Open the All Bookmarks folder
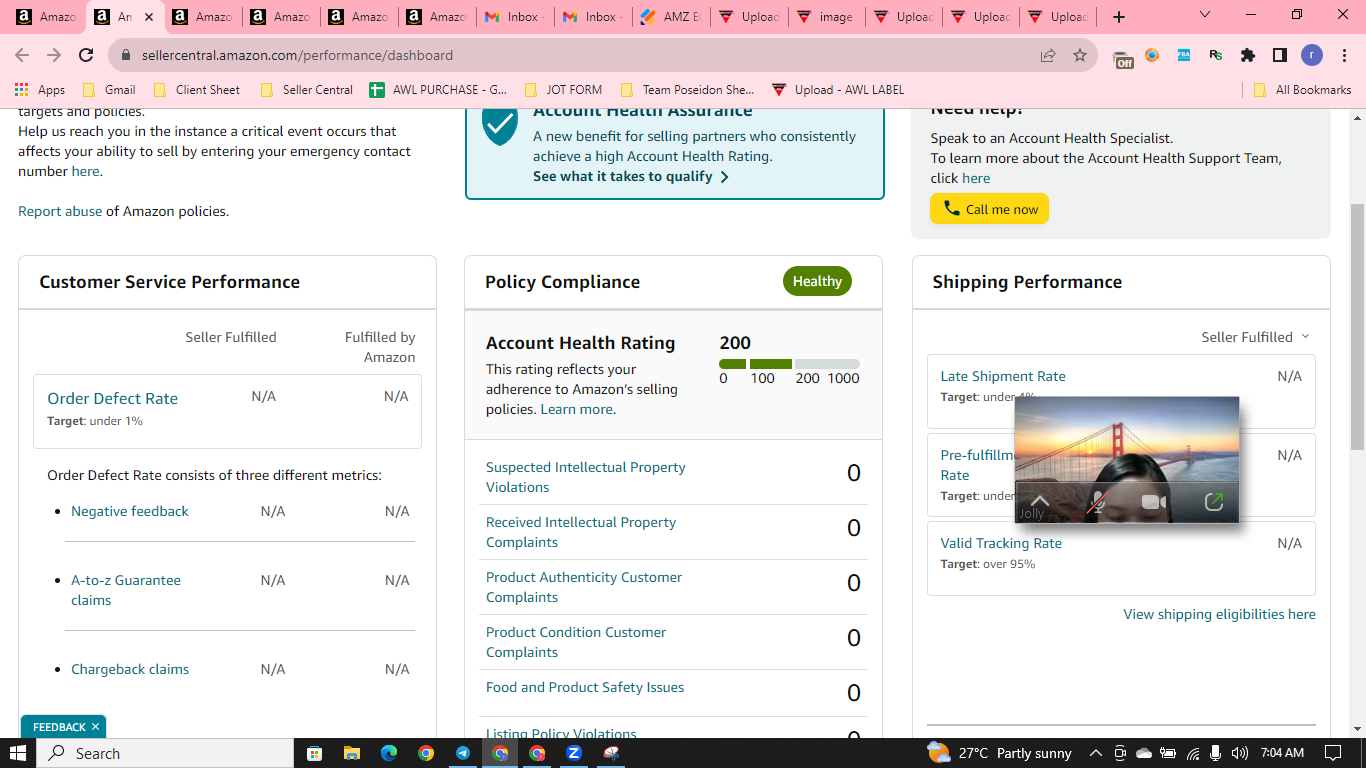This screenshot has width=1366, height=768. click(1302, 90)
